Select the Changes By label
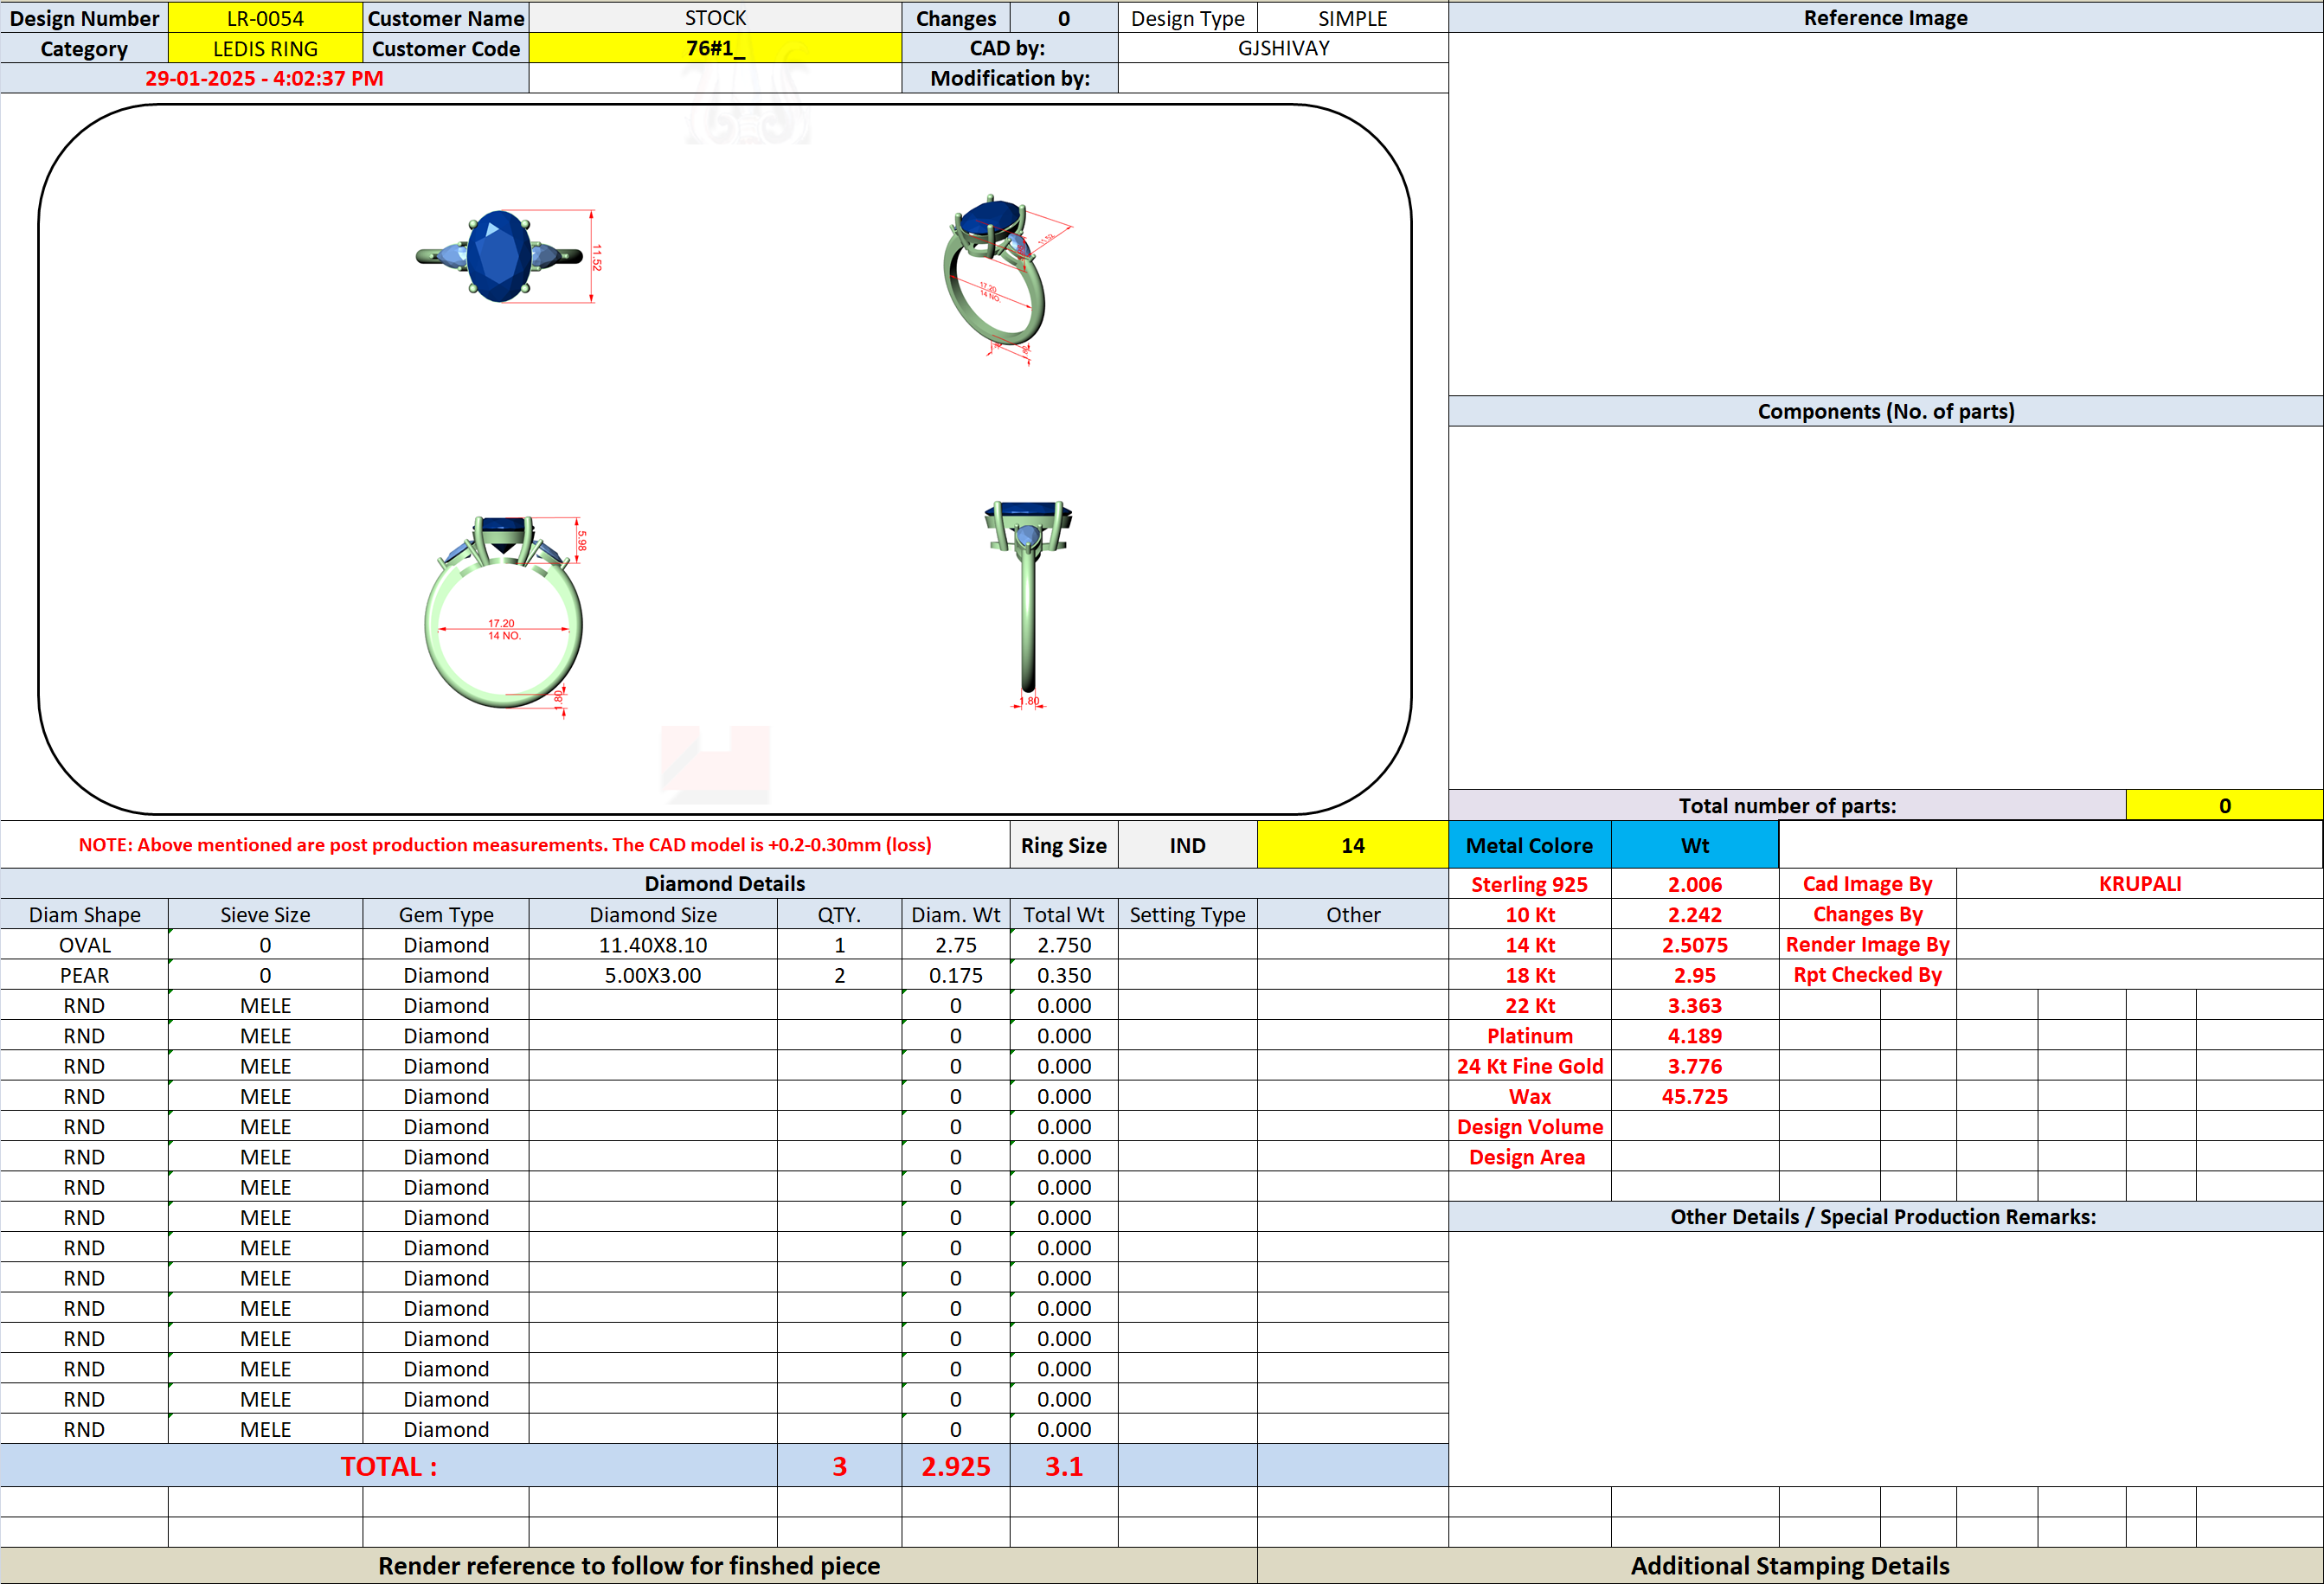Screen dimensions: 2324x1584 click(x=1867, y=914)
